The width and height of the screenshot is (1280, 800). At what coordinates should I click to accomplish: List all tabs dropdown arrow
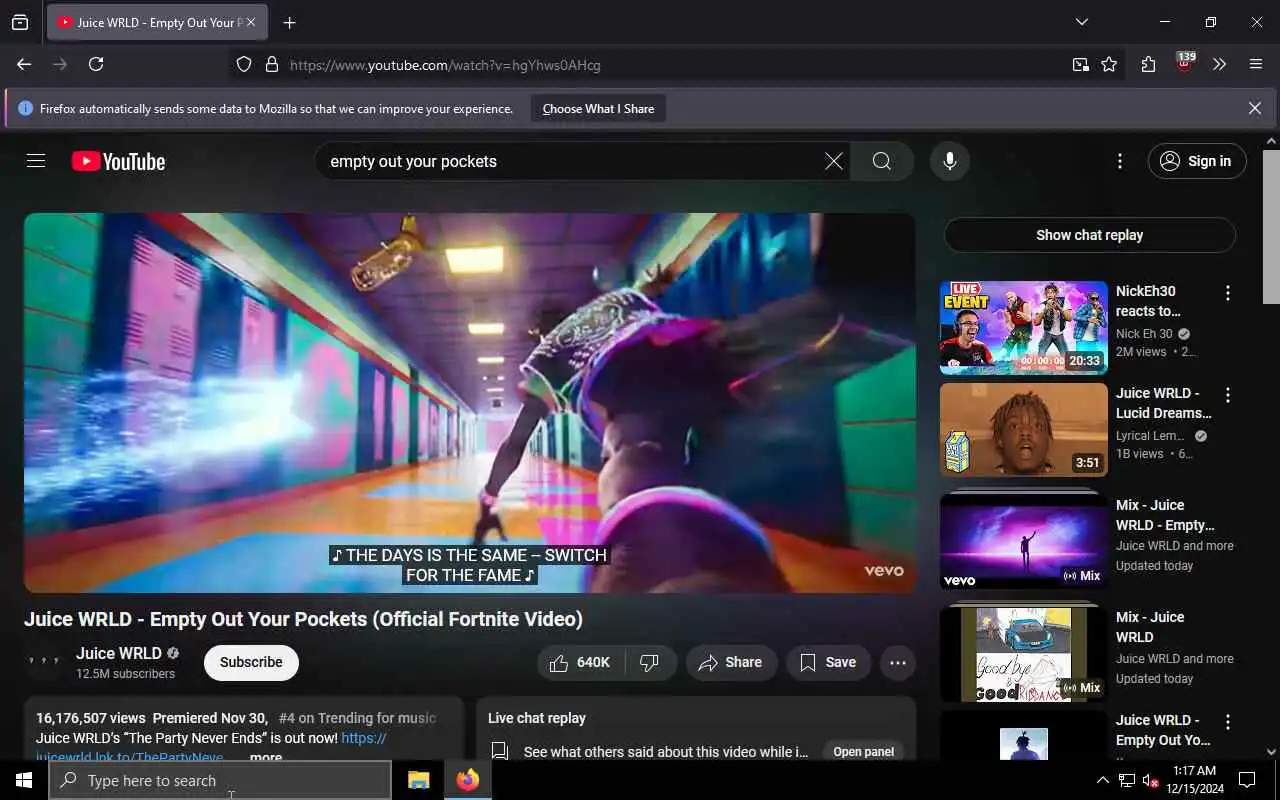1082,22
